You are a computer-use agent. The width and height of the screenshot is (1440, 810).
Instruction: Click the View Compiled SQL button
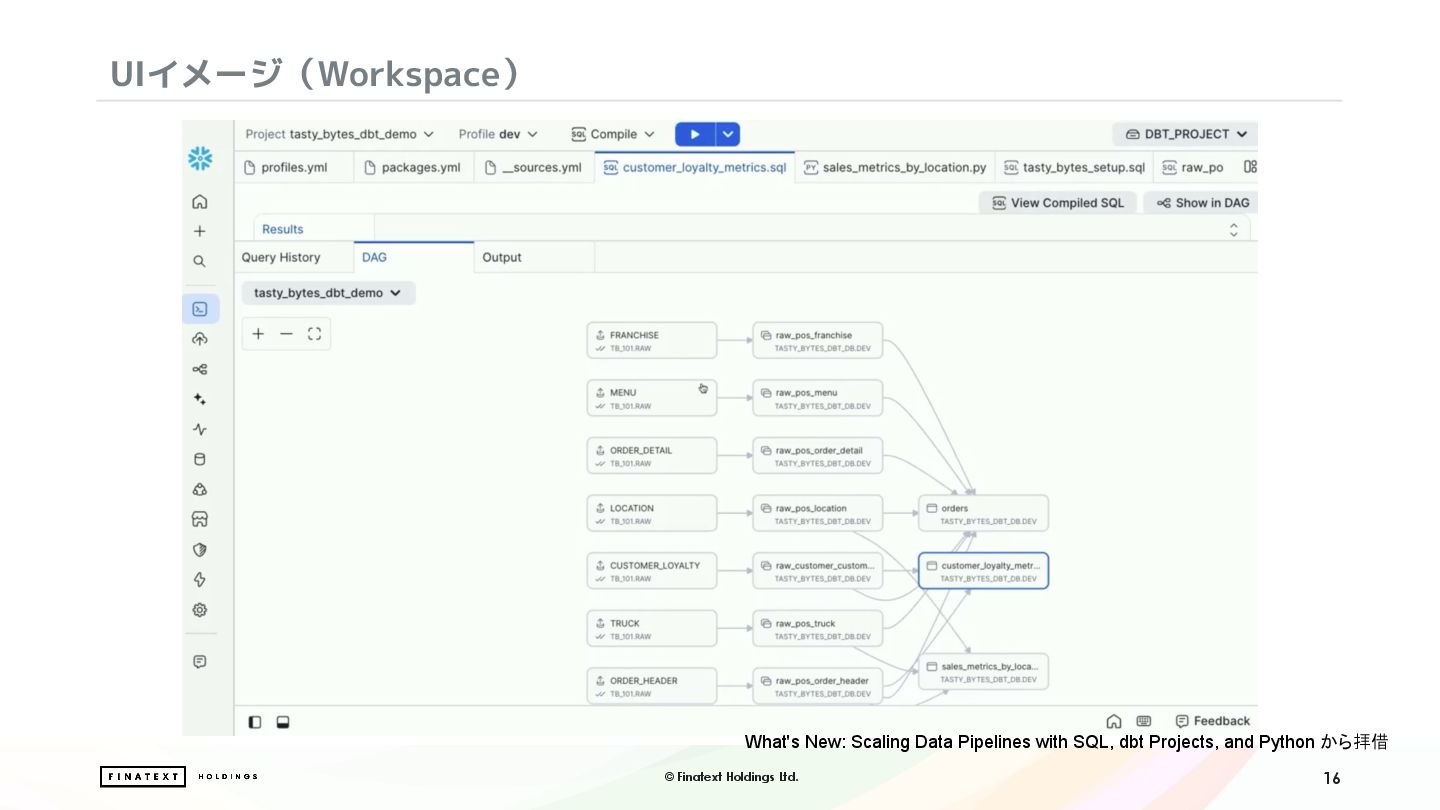[1058, 202]
